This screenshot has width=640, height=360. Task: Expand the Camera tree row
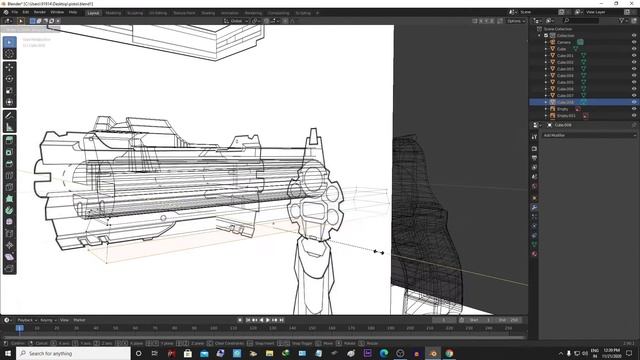[546, 42]
